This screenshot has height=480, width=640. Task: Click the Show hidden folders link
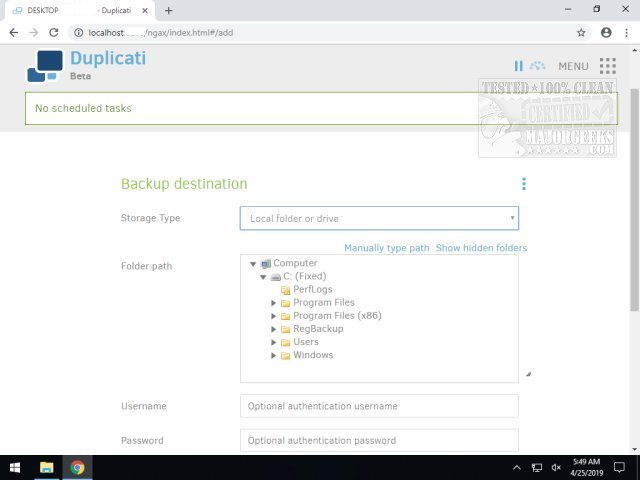[x=481, y=248]
